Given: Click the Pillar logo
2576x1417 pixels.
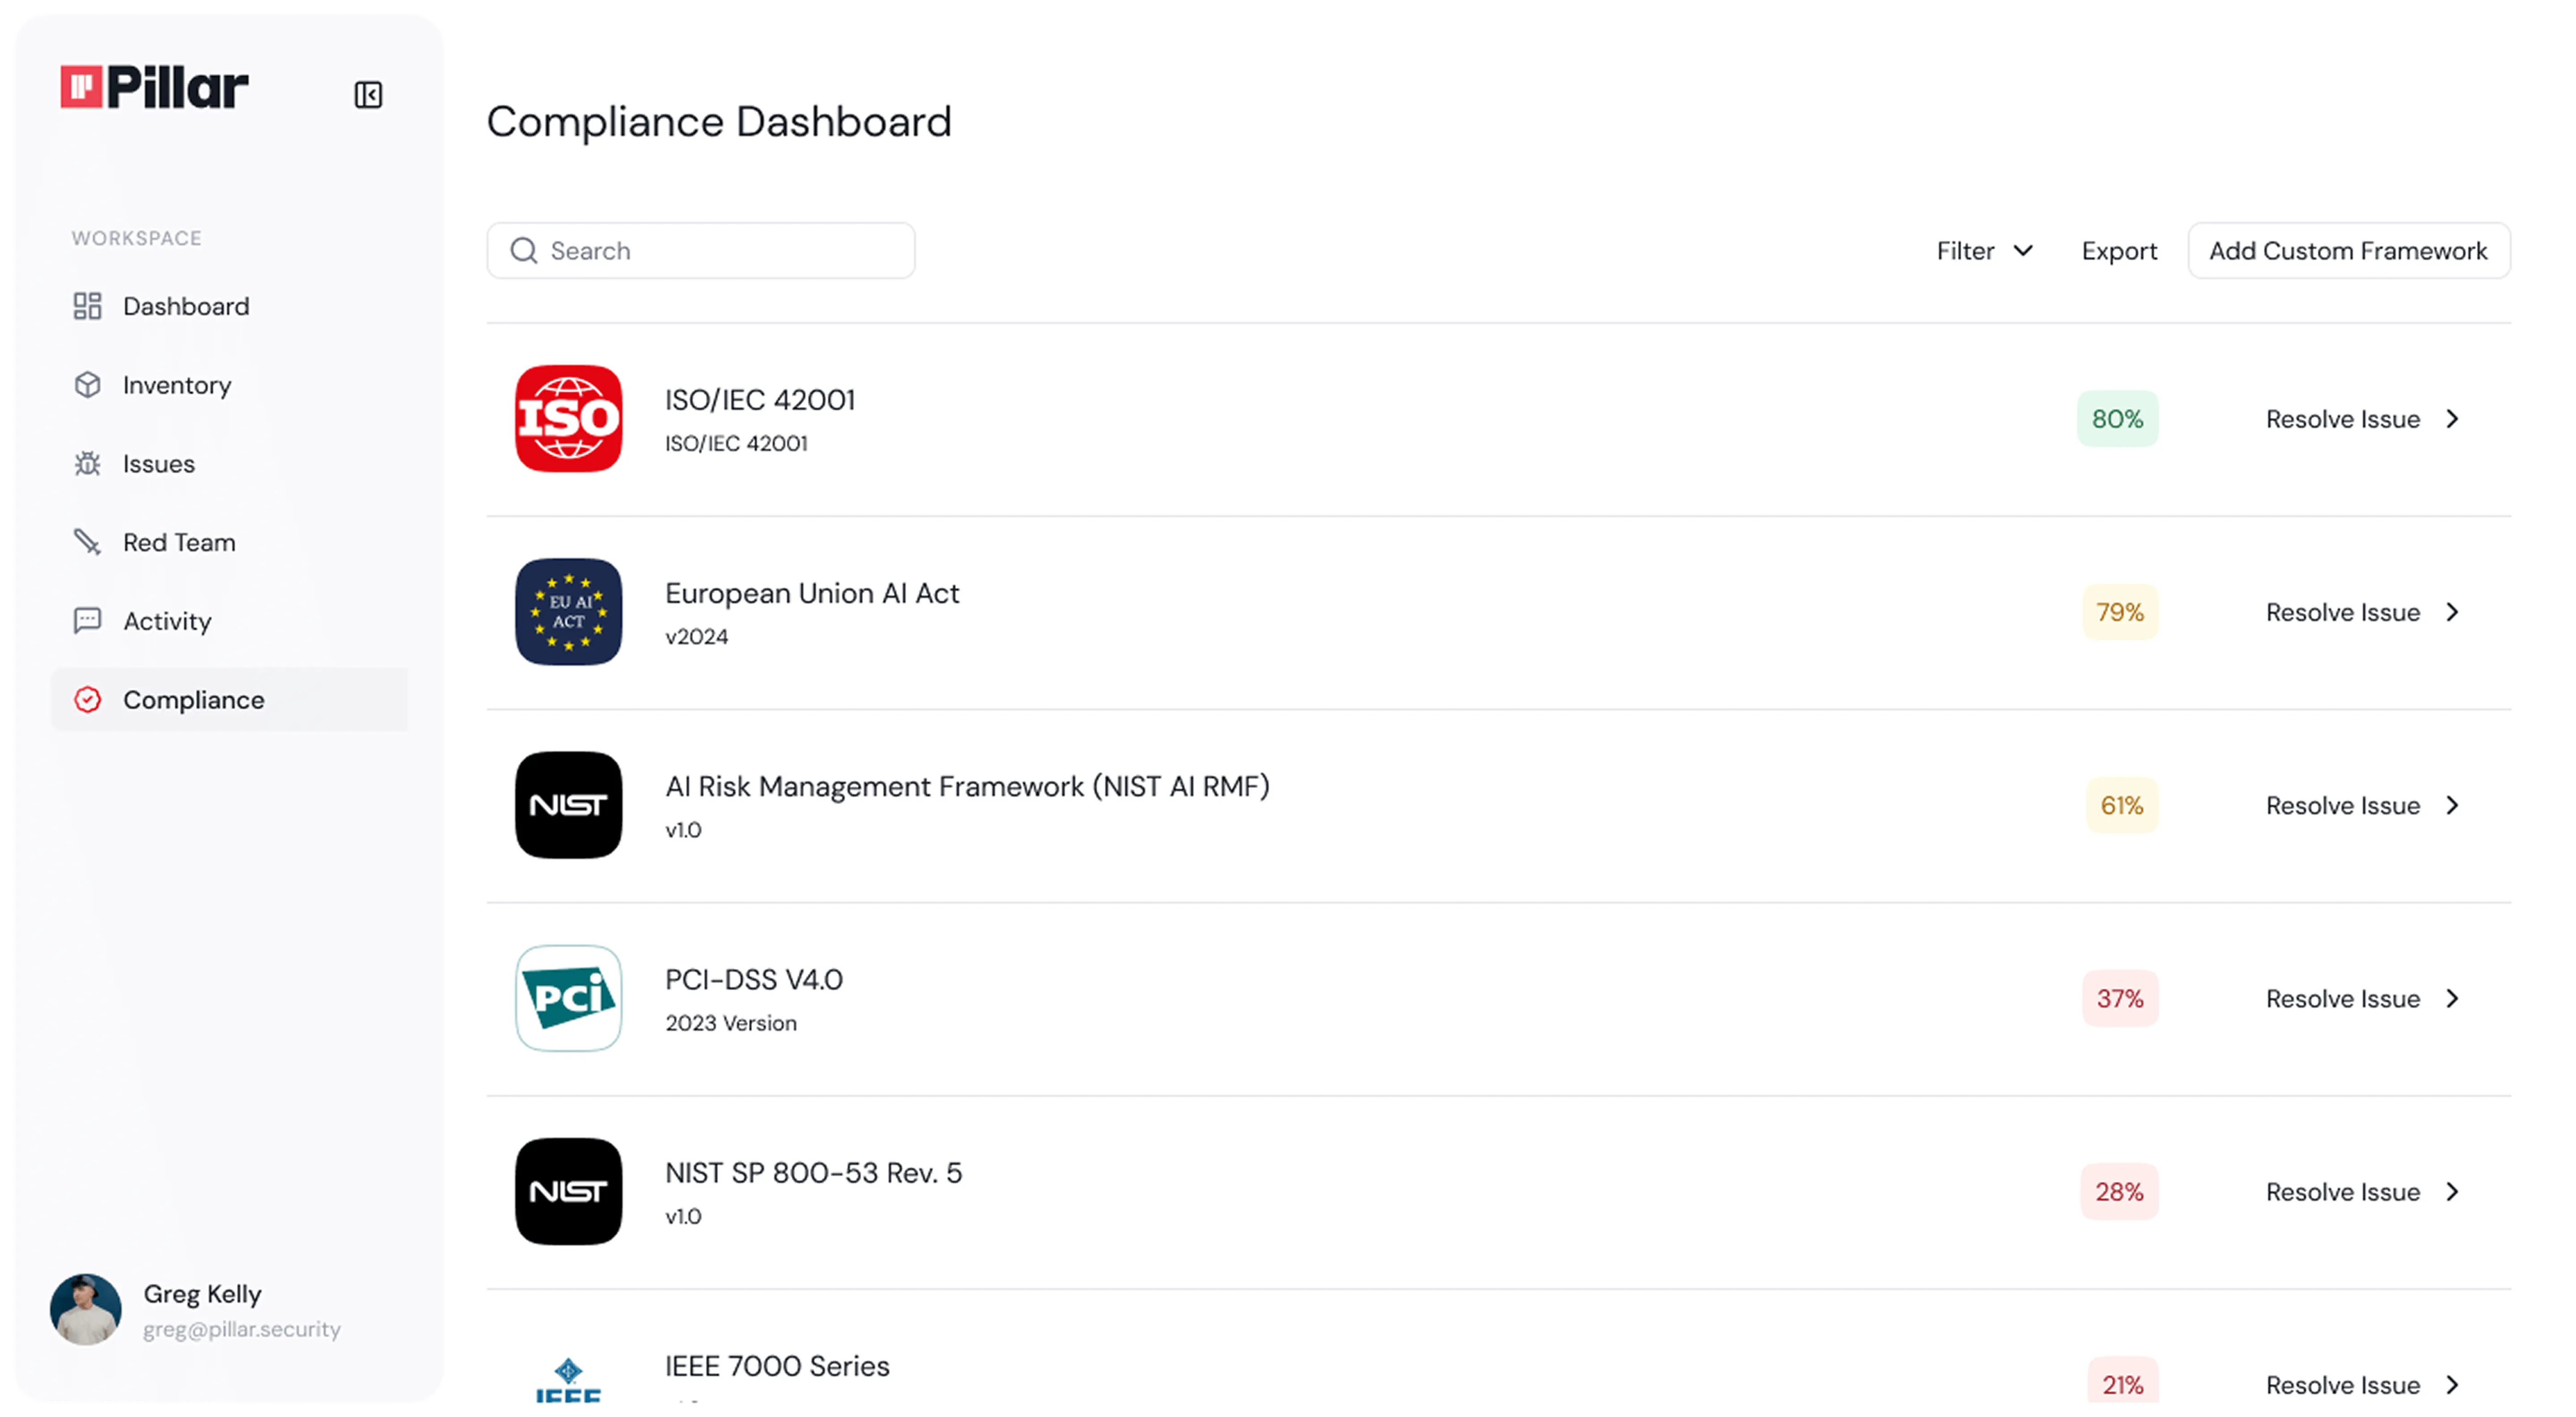Looking at the screenshot, I should tap(153, 87).
